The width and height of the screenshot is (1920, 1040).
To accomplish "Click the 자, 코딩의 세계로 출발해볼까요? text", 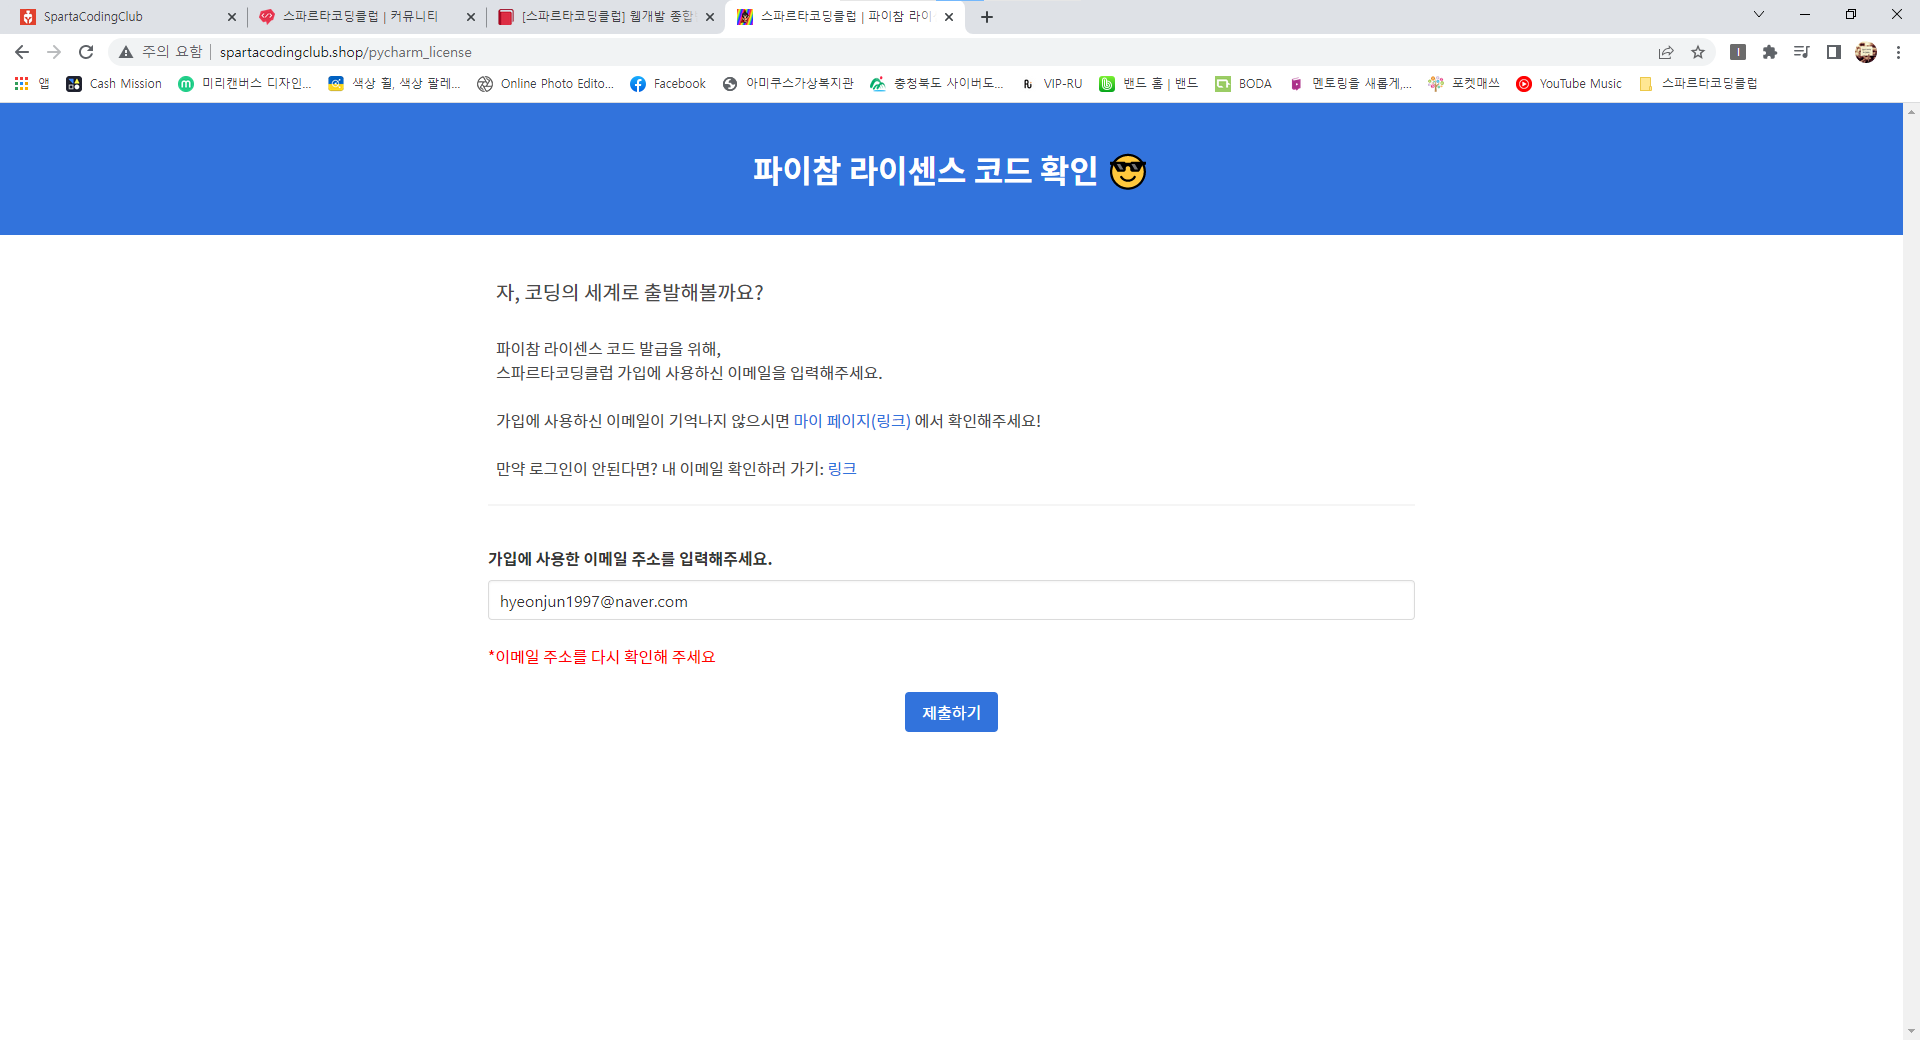I will point(630,292).
